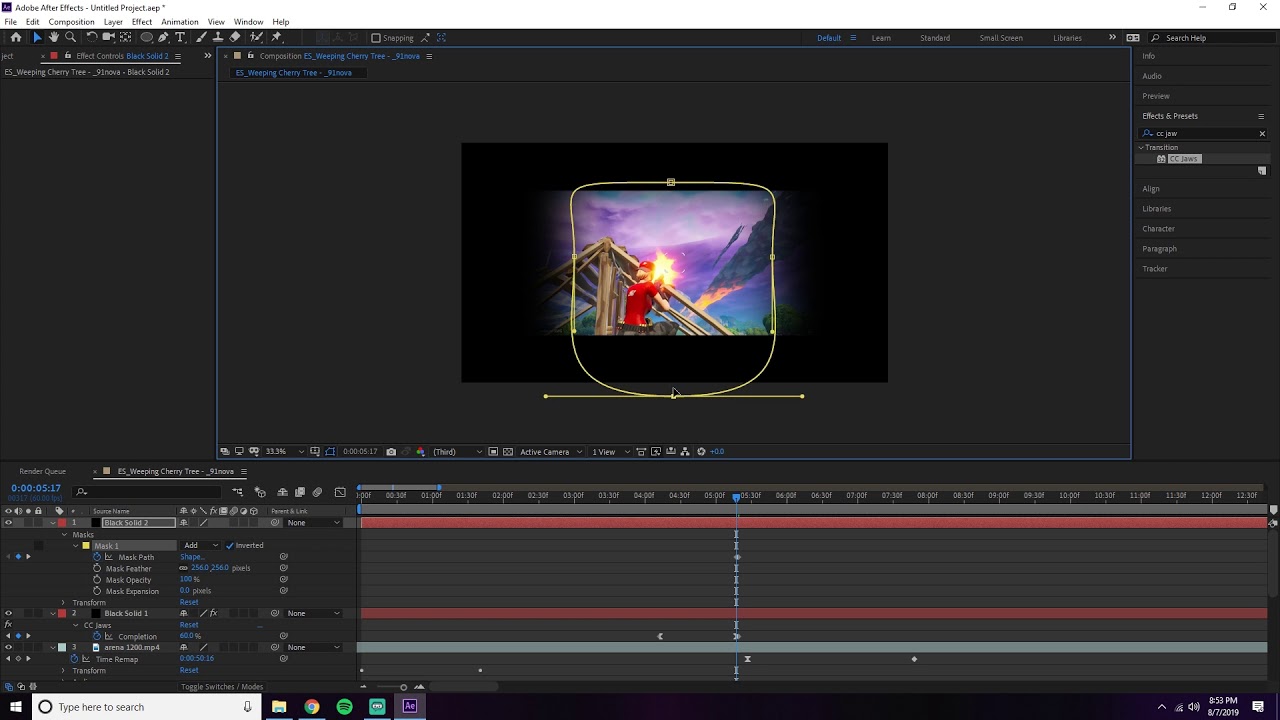Click the pick whip for Black Solid 2

275,523
